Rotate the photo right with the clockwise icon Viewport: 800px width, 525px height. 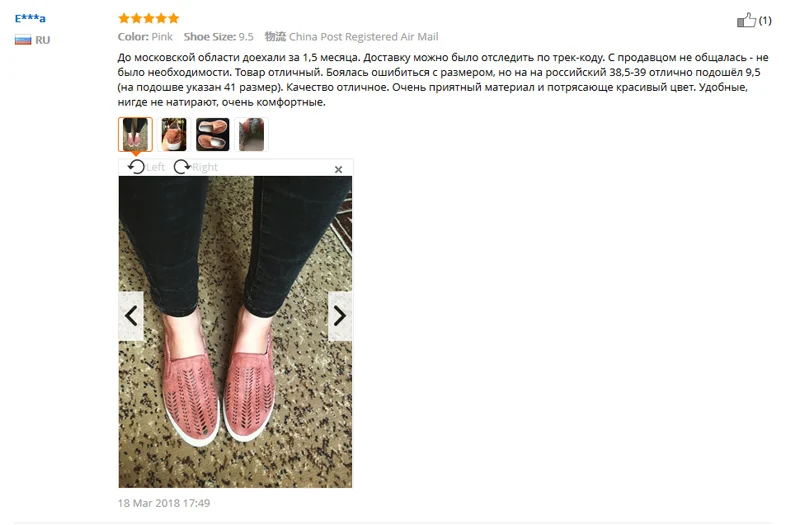tap(182, 167)
